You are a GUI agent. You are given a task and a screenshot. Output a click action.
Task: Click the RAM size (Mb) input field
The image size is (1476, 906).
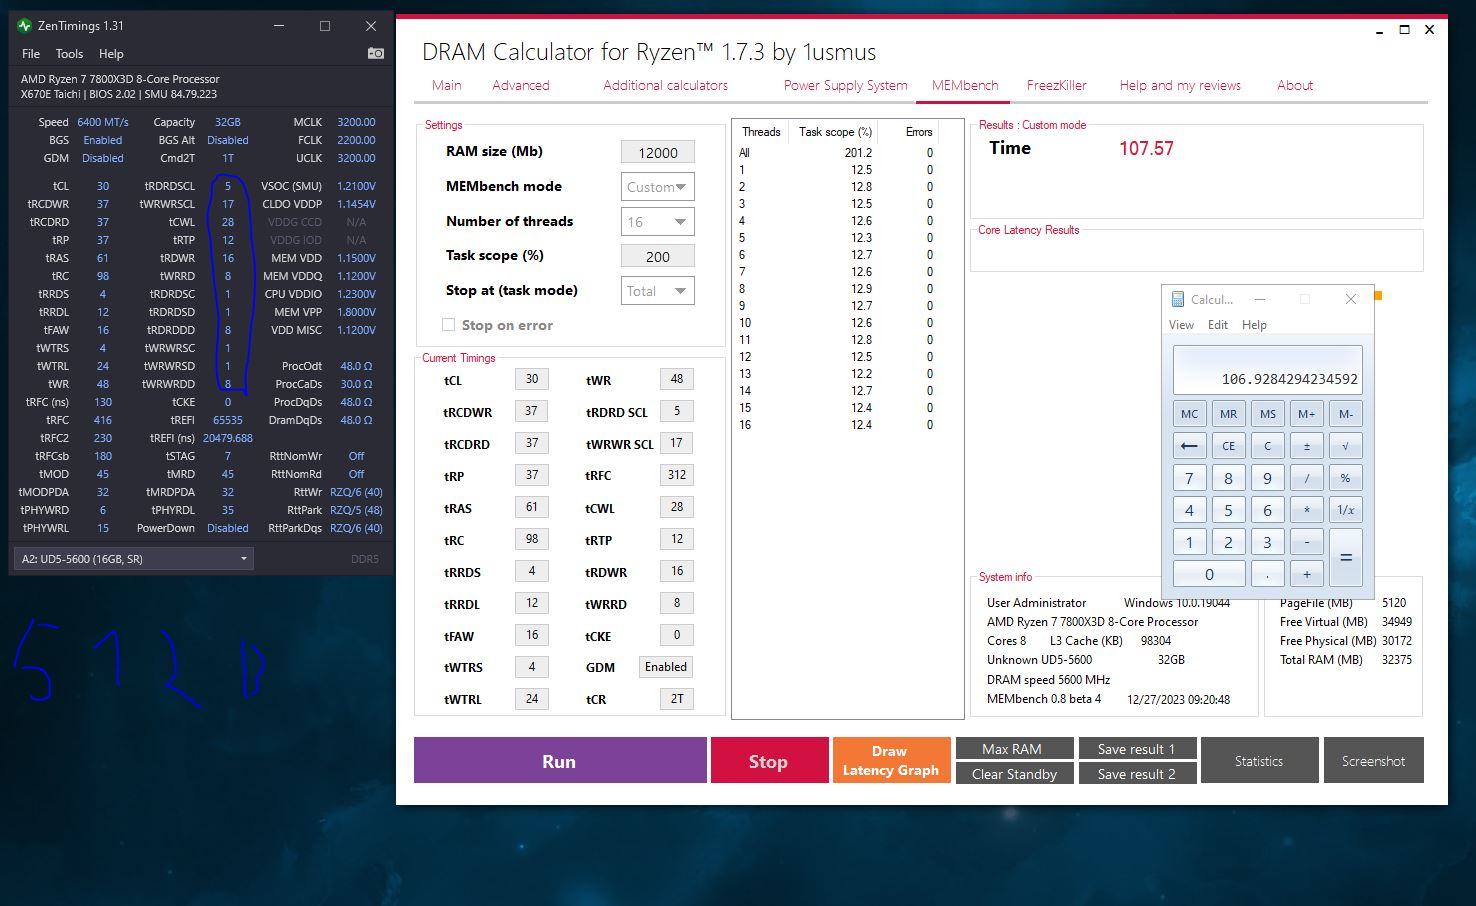coord(657,152)
